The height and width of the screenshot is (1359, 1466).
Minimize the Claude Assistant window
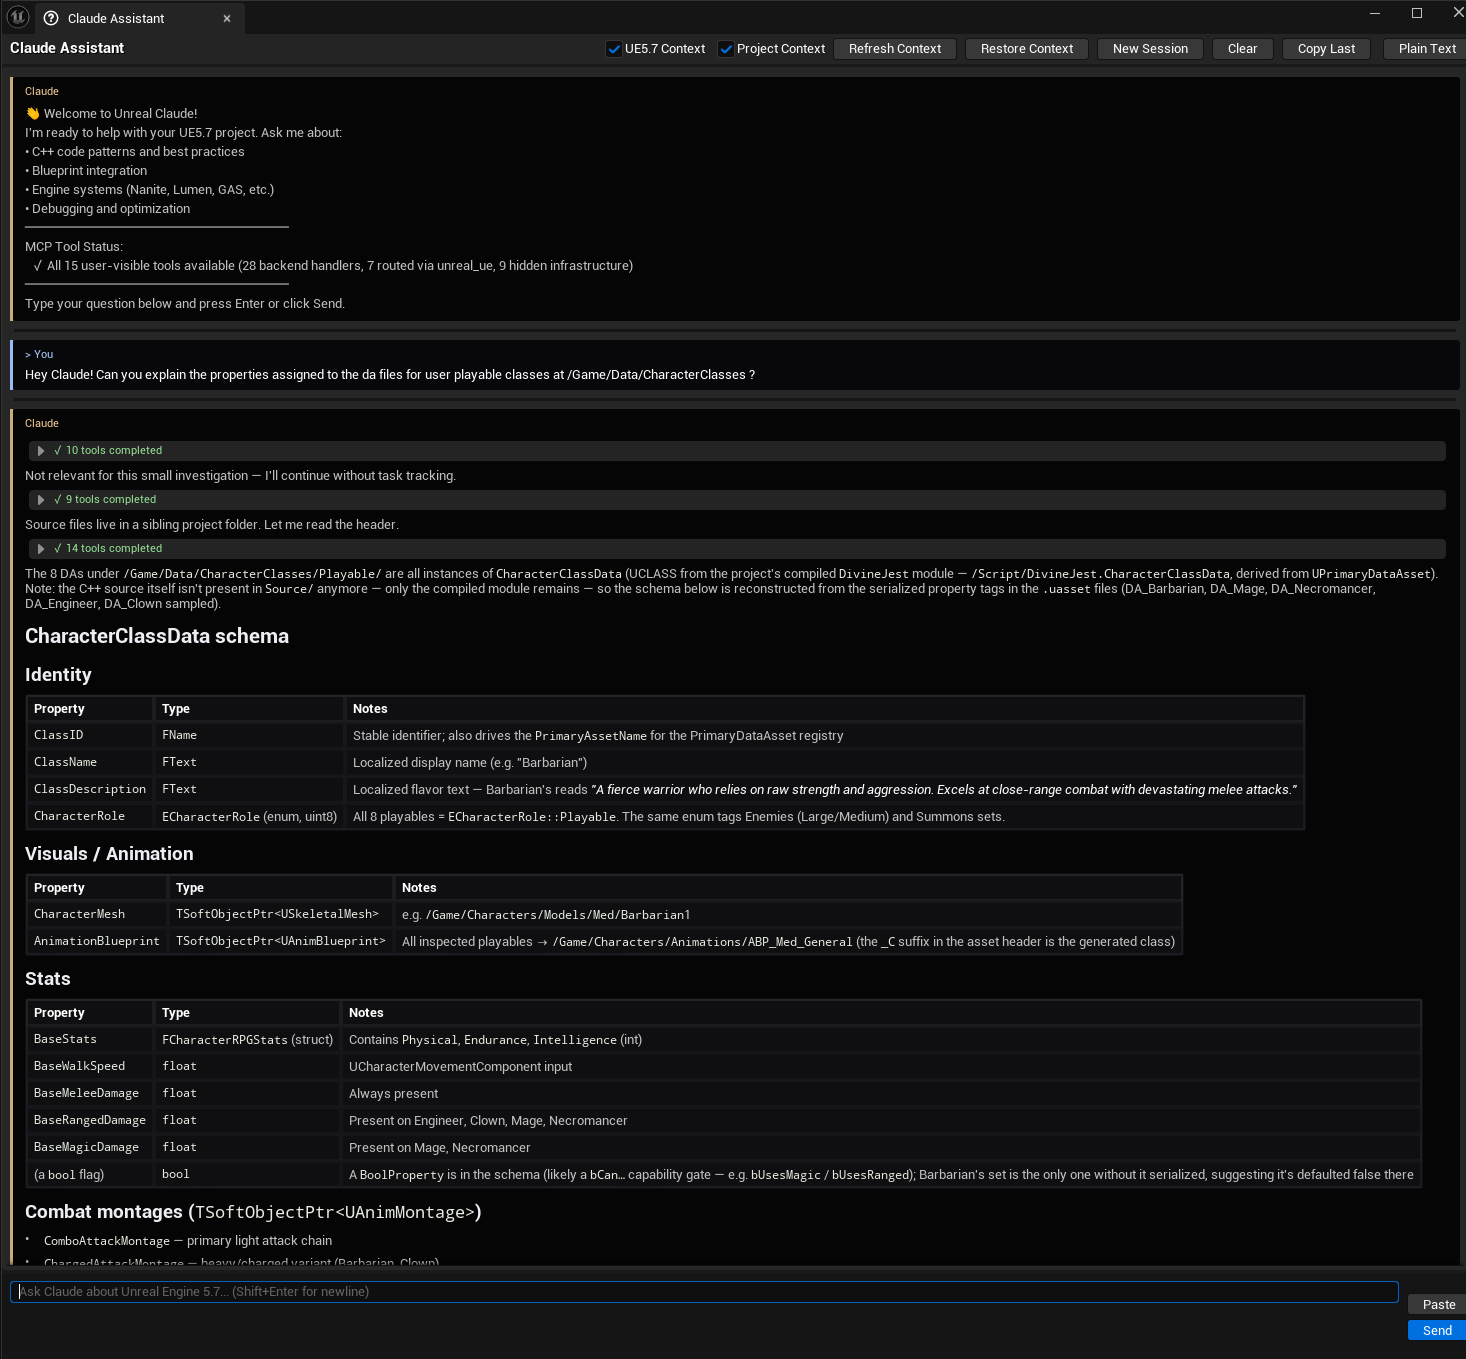click(x=1375, y=13)
